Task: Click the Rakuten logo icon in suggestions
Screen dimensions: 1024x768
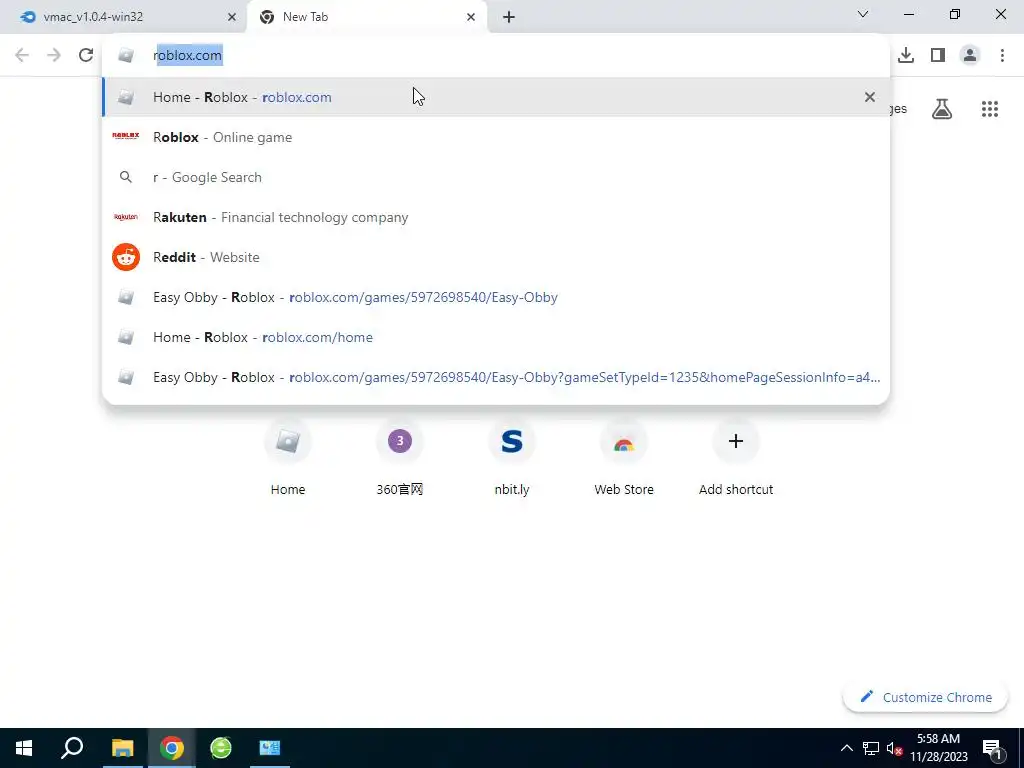Action: (126, 217)
